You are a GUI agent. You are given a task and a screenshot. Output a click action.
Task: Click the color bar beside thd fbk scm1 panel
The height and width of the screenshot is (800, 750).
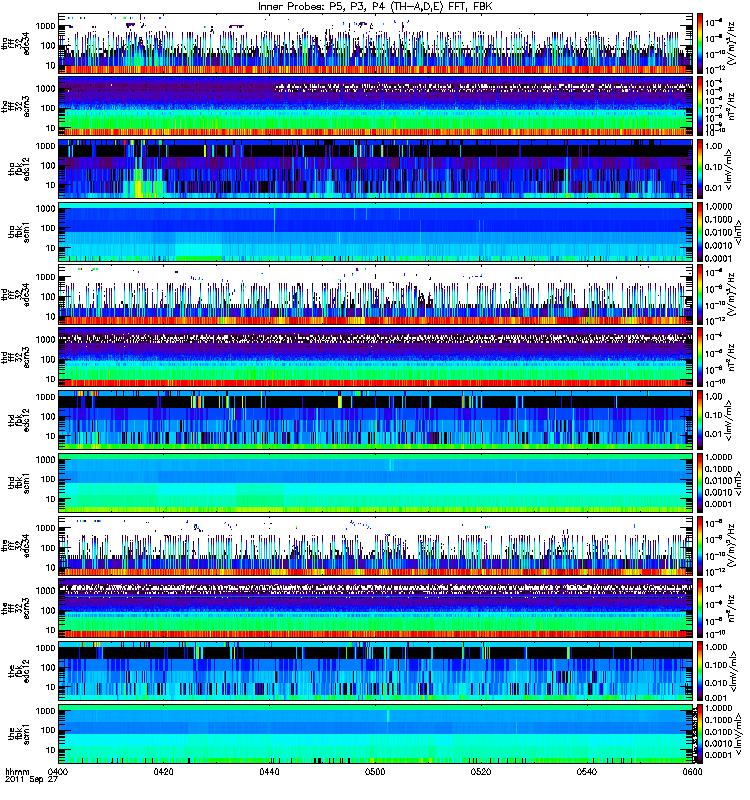click(699, 483)
